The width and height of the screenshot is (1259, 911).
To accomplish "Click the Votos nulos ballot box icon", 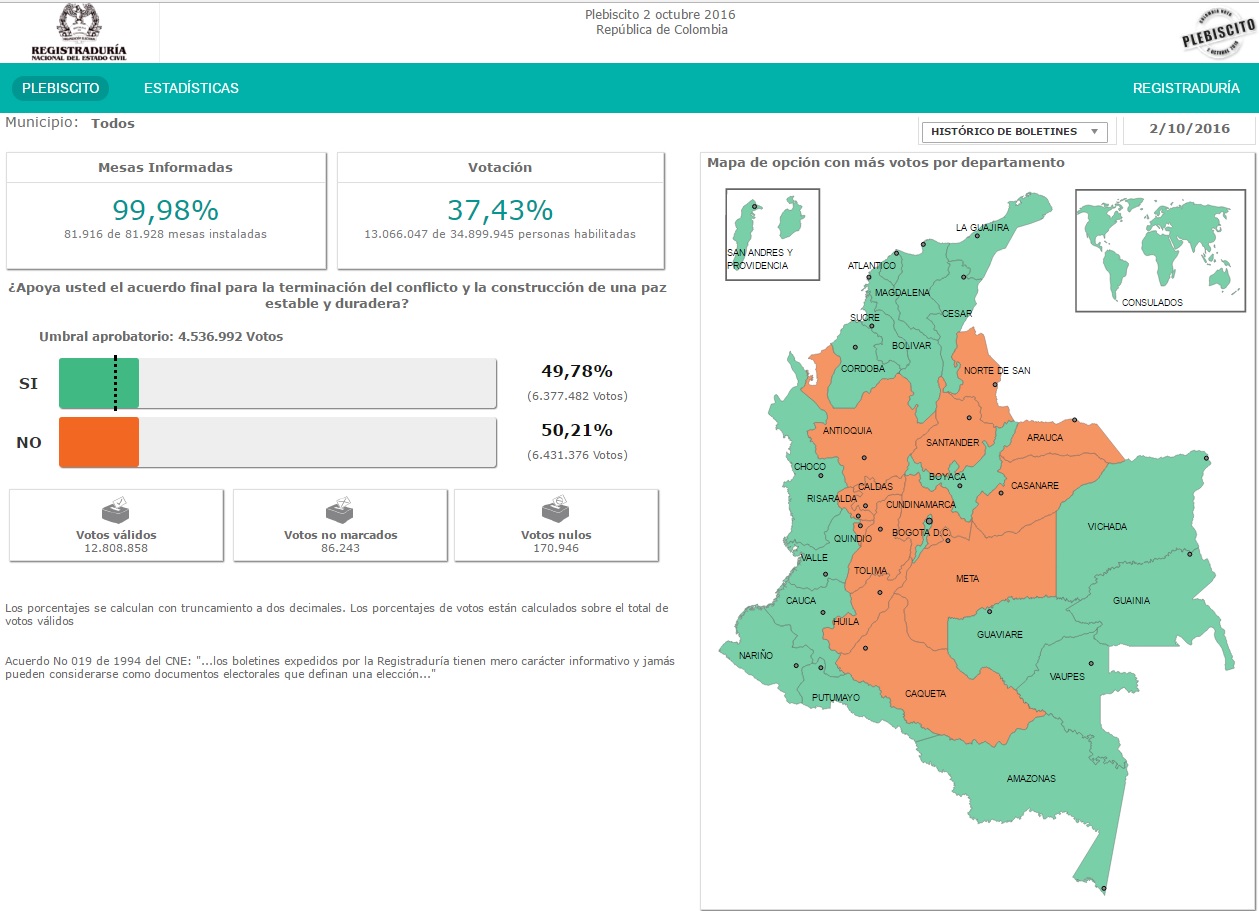I will coord(555,510).
